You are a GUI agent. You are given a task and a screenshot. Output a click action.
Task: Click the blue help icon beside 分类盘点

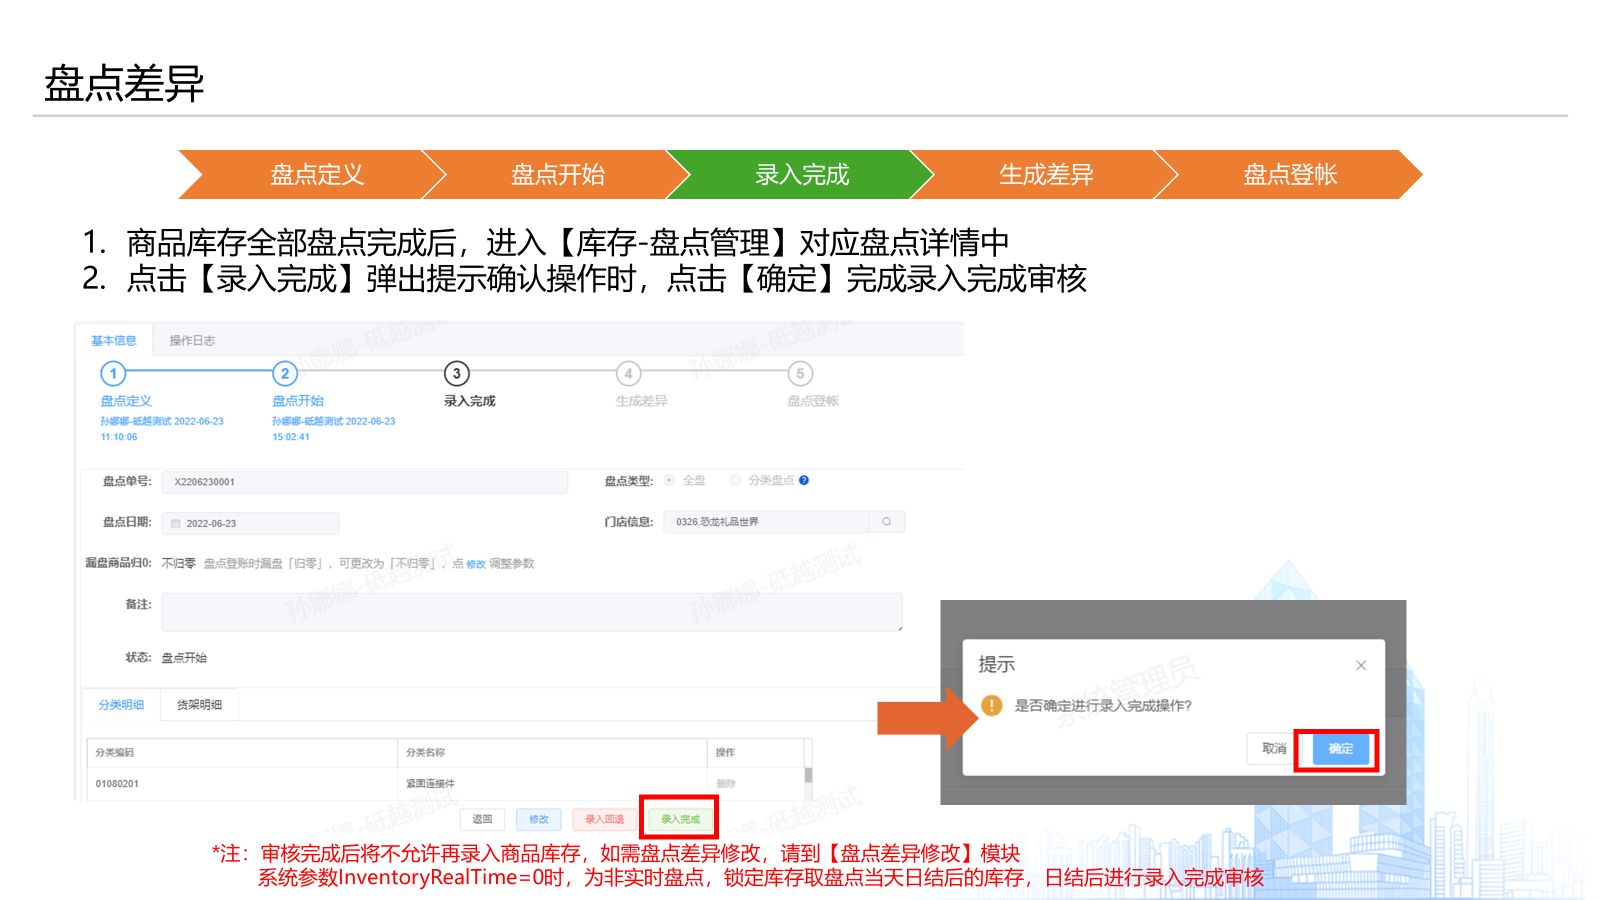(x=804, y=481)
